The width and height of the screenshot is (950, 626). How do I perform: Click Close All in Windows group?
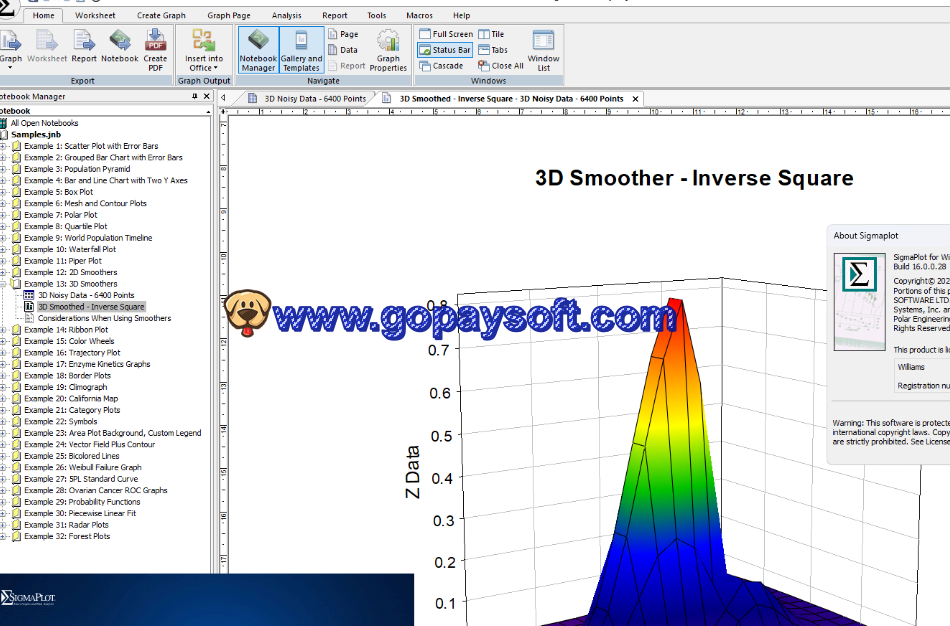500,65
